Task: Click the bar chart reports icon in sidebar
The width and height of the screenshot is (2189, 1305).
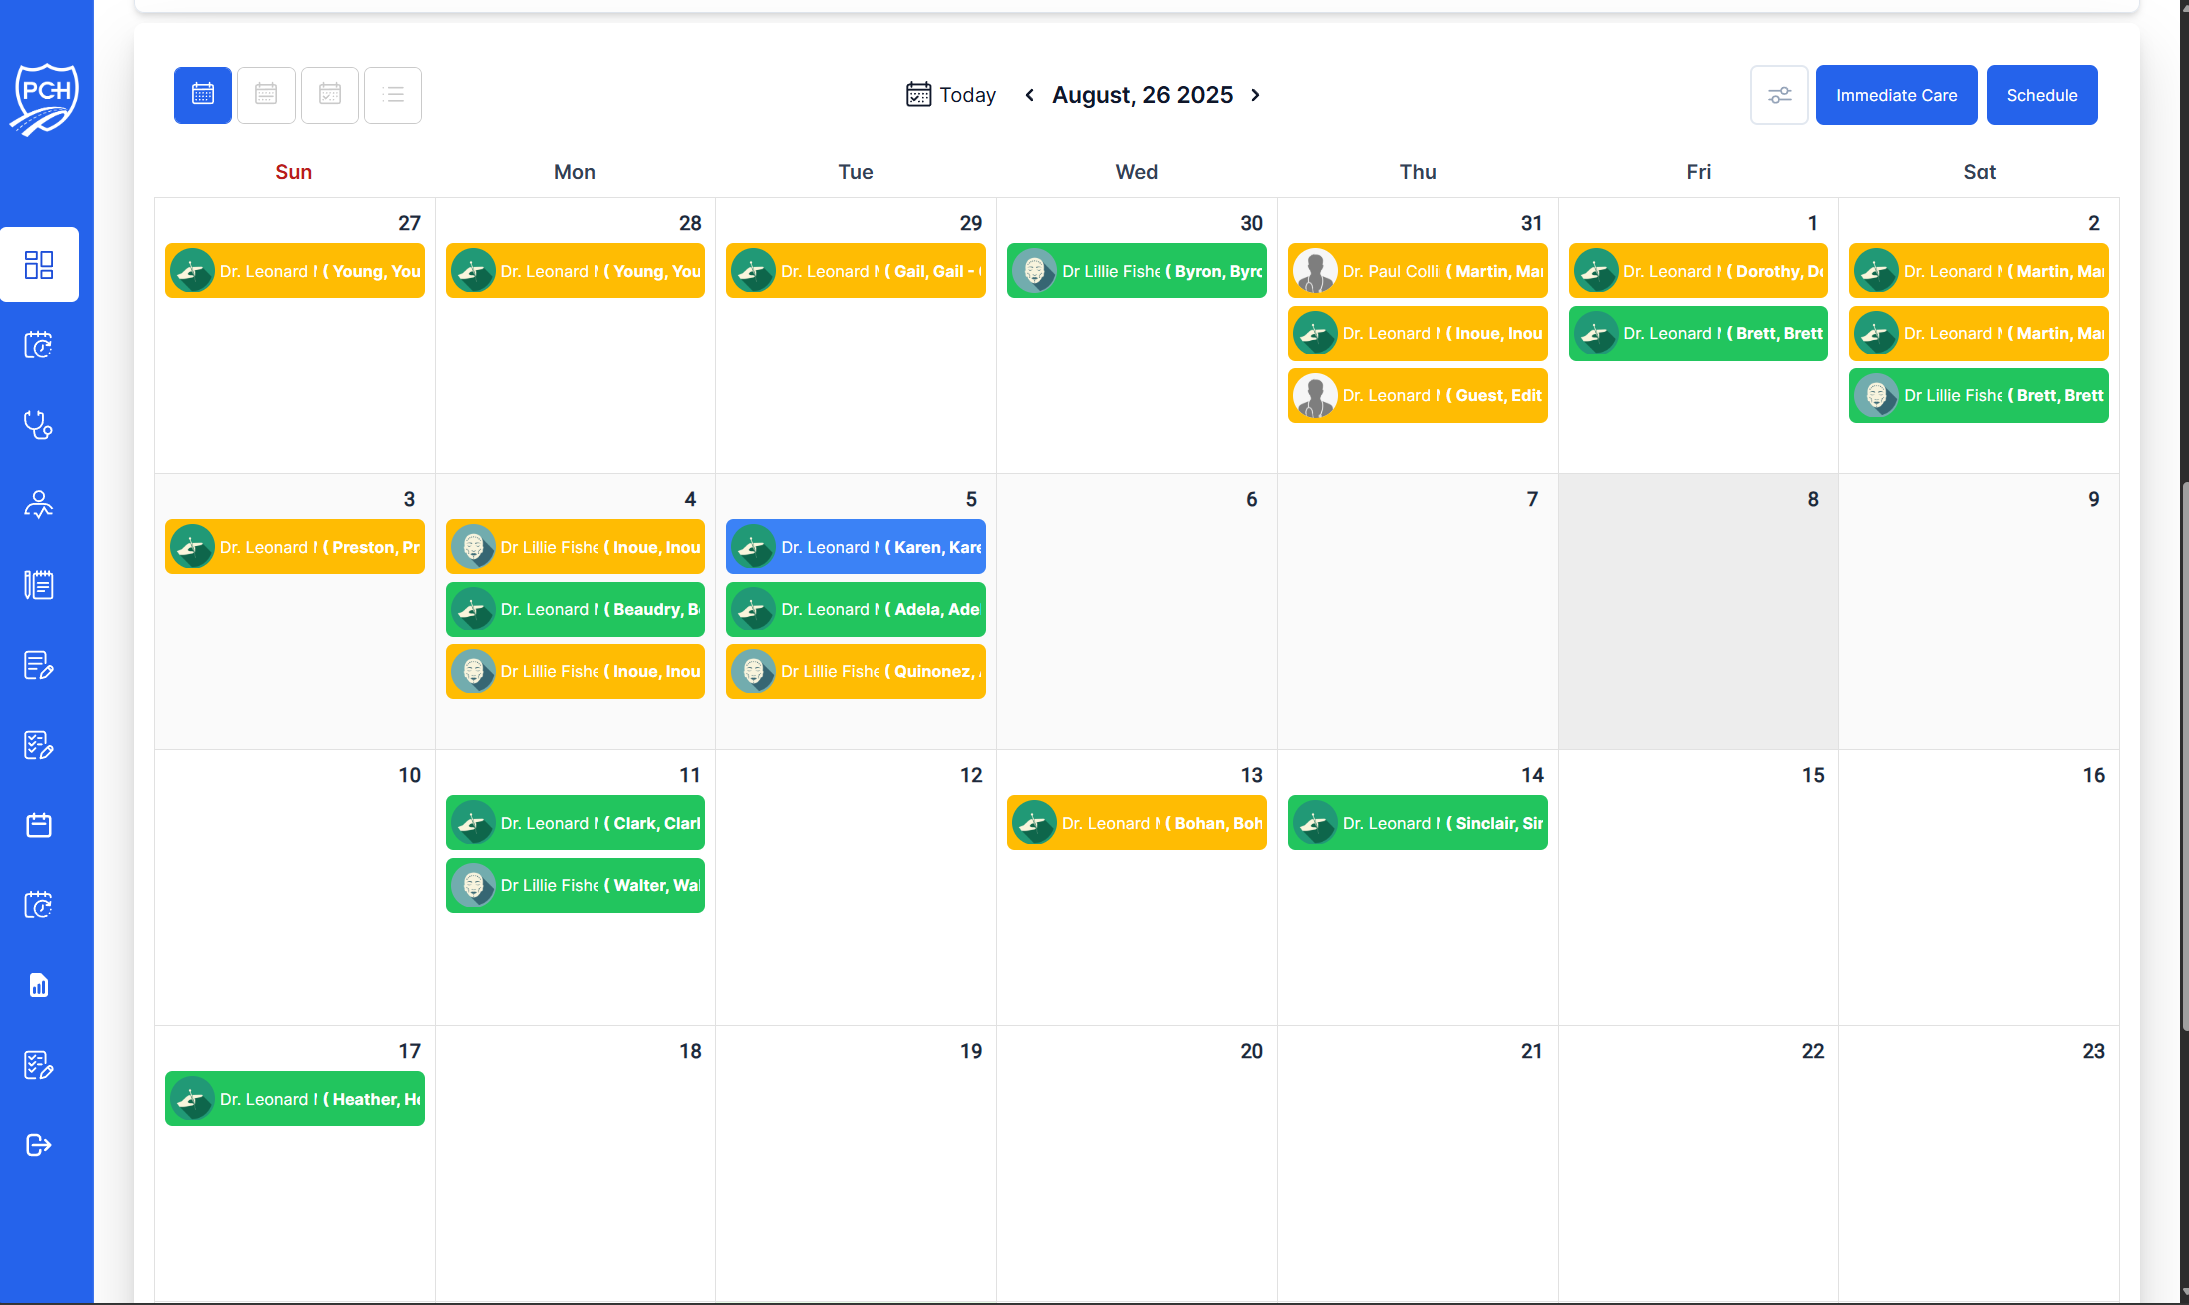Action: pos(40,985)
